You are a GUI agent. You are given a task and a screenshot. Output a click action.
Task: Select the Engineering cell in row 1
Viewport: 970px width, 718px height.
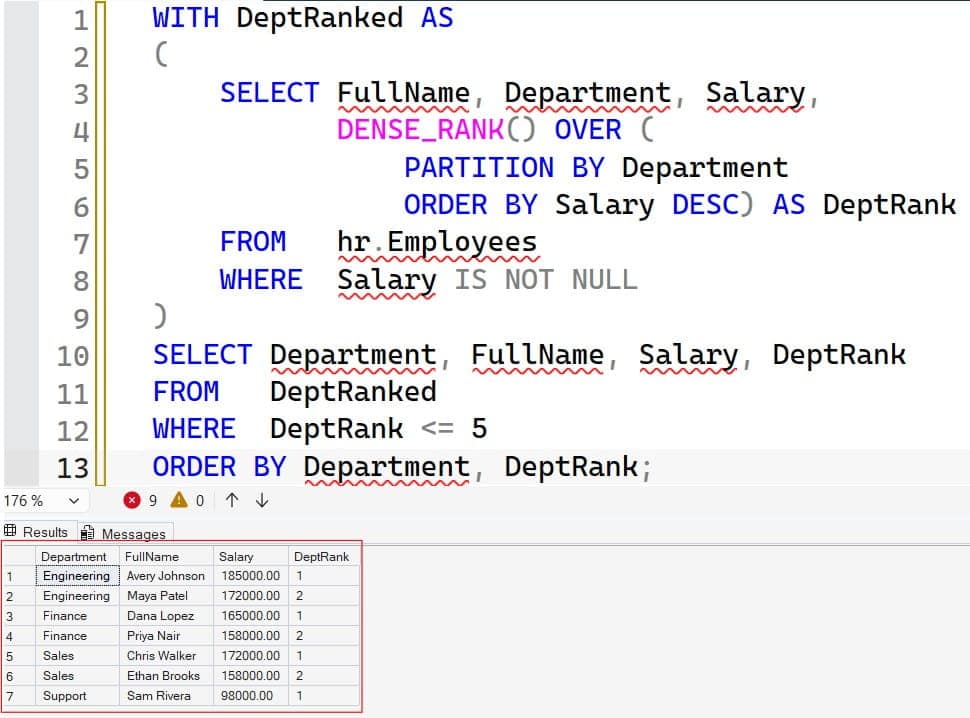tap(77, 576)
